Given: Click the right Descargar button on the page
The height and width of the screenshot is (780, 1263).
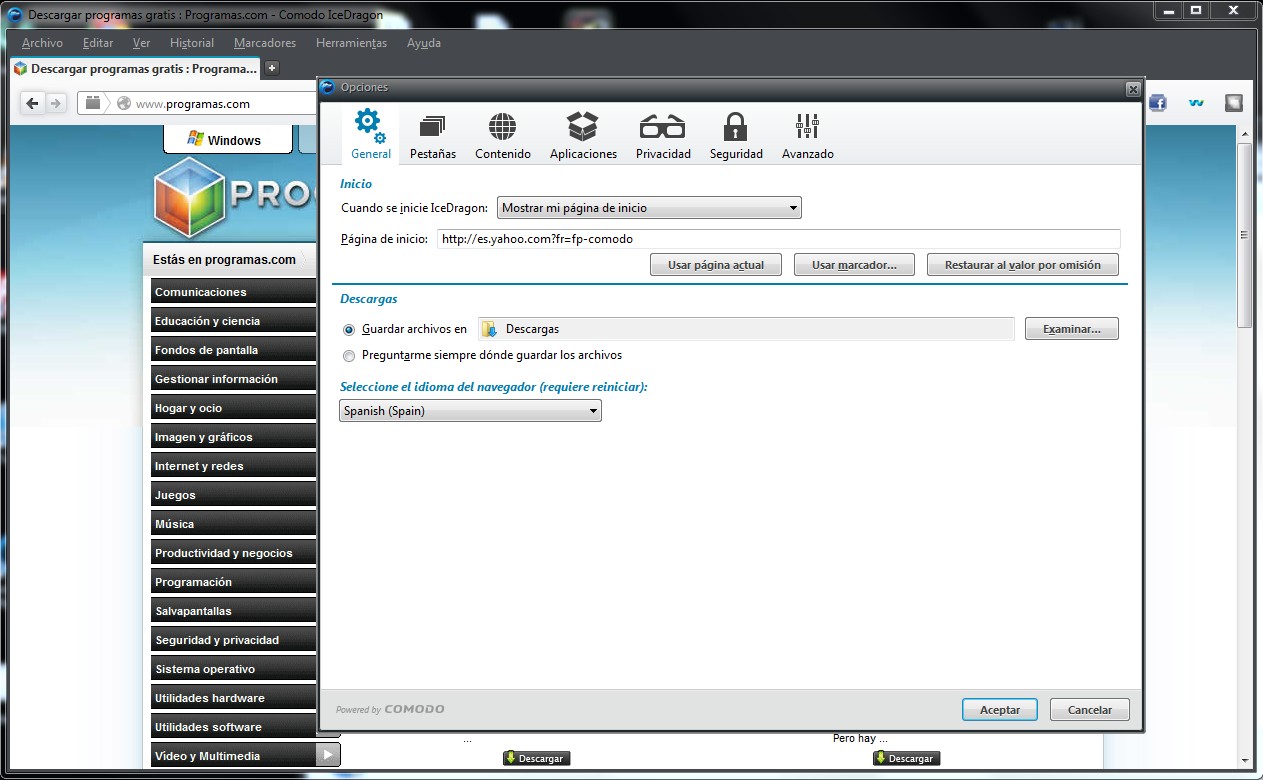Looking at the screenshot, I should [x=906, y=758].
